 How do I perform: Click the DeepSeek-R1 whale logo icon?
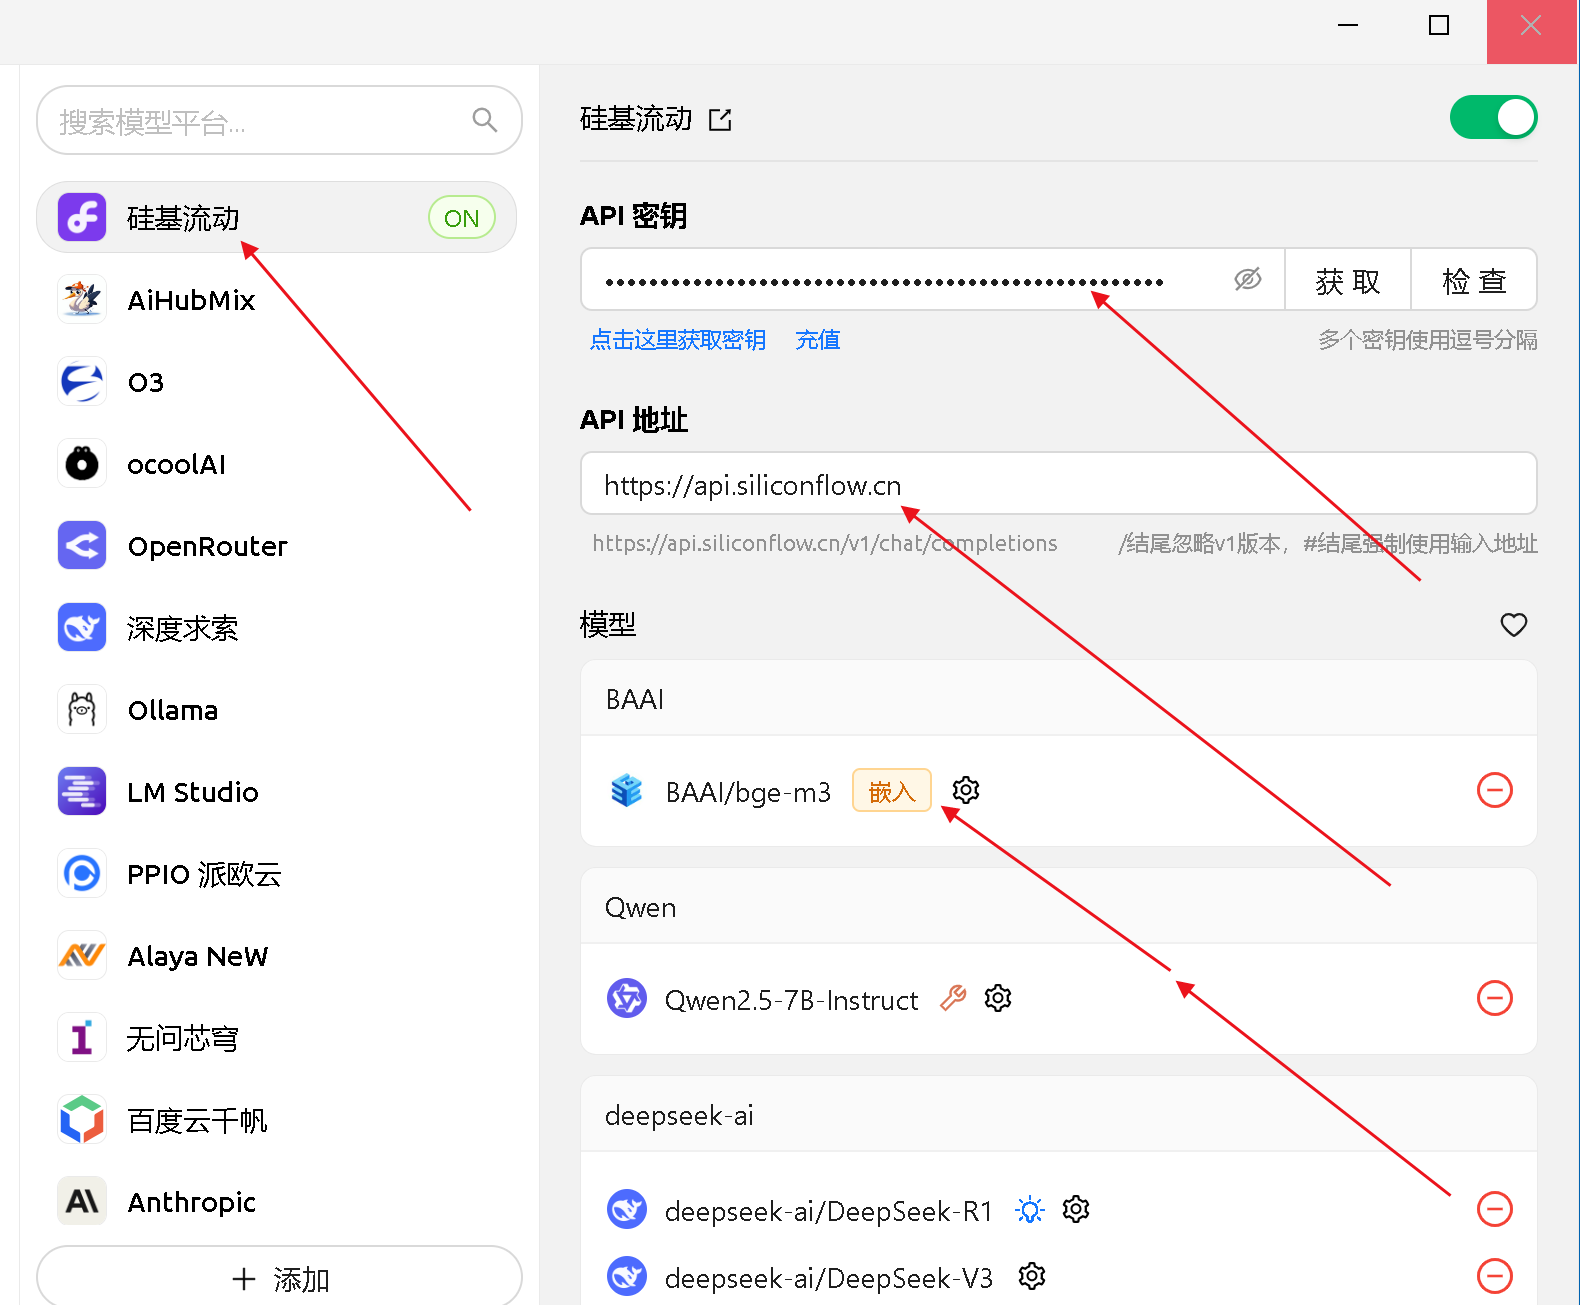627,1209
